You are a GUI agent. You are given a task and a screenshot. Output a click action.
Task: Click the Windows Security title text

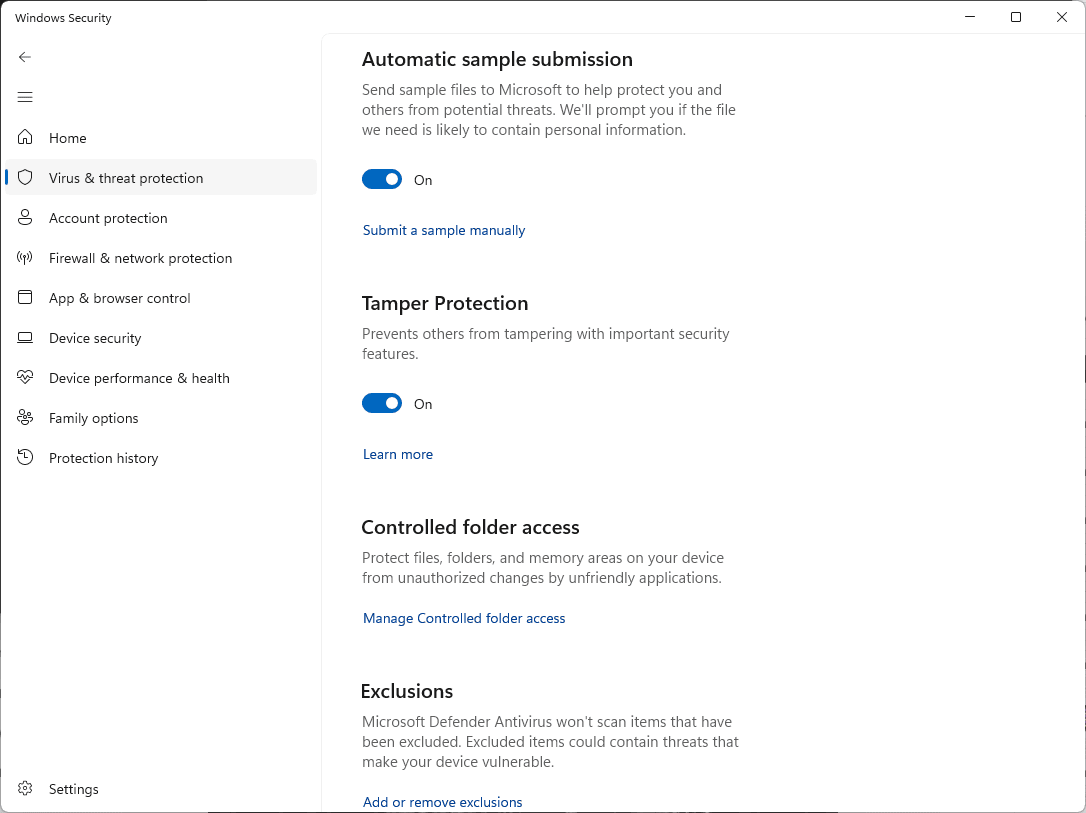[63, 18]
